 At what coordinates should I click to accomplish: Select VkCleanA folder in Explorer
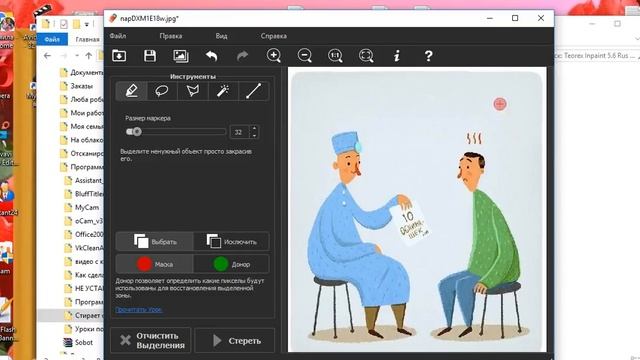[x=84, y=248]
